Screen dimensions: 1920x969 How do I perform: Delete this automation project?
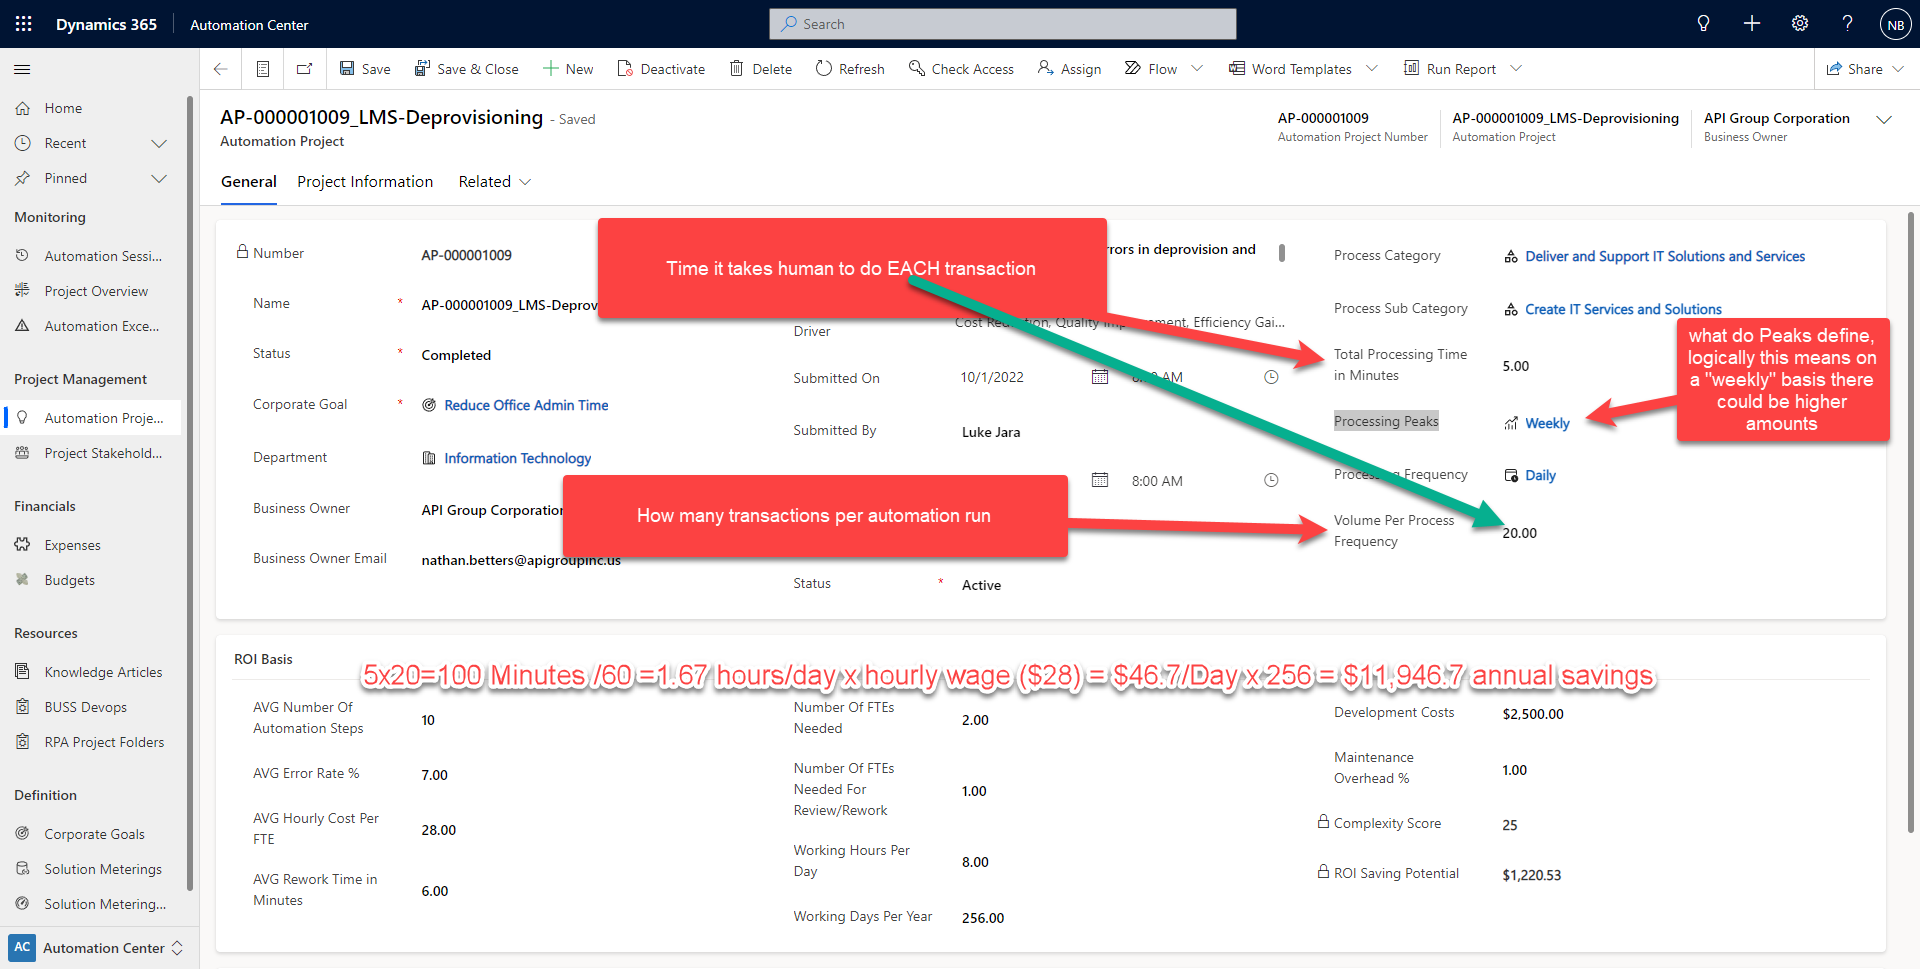[x=760, y=68]
